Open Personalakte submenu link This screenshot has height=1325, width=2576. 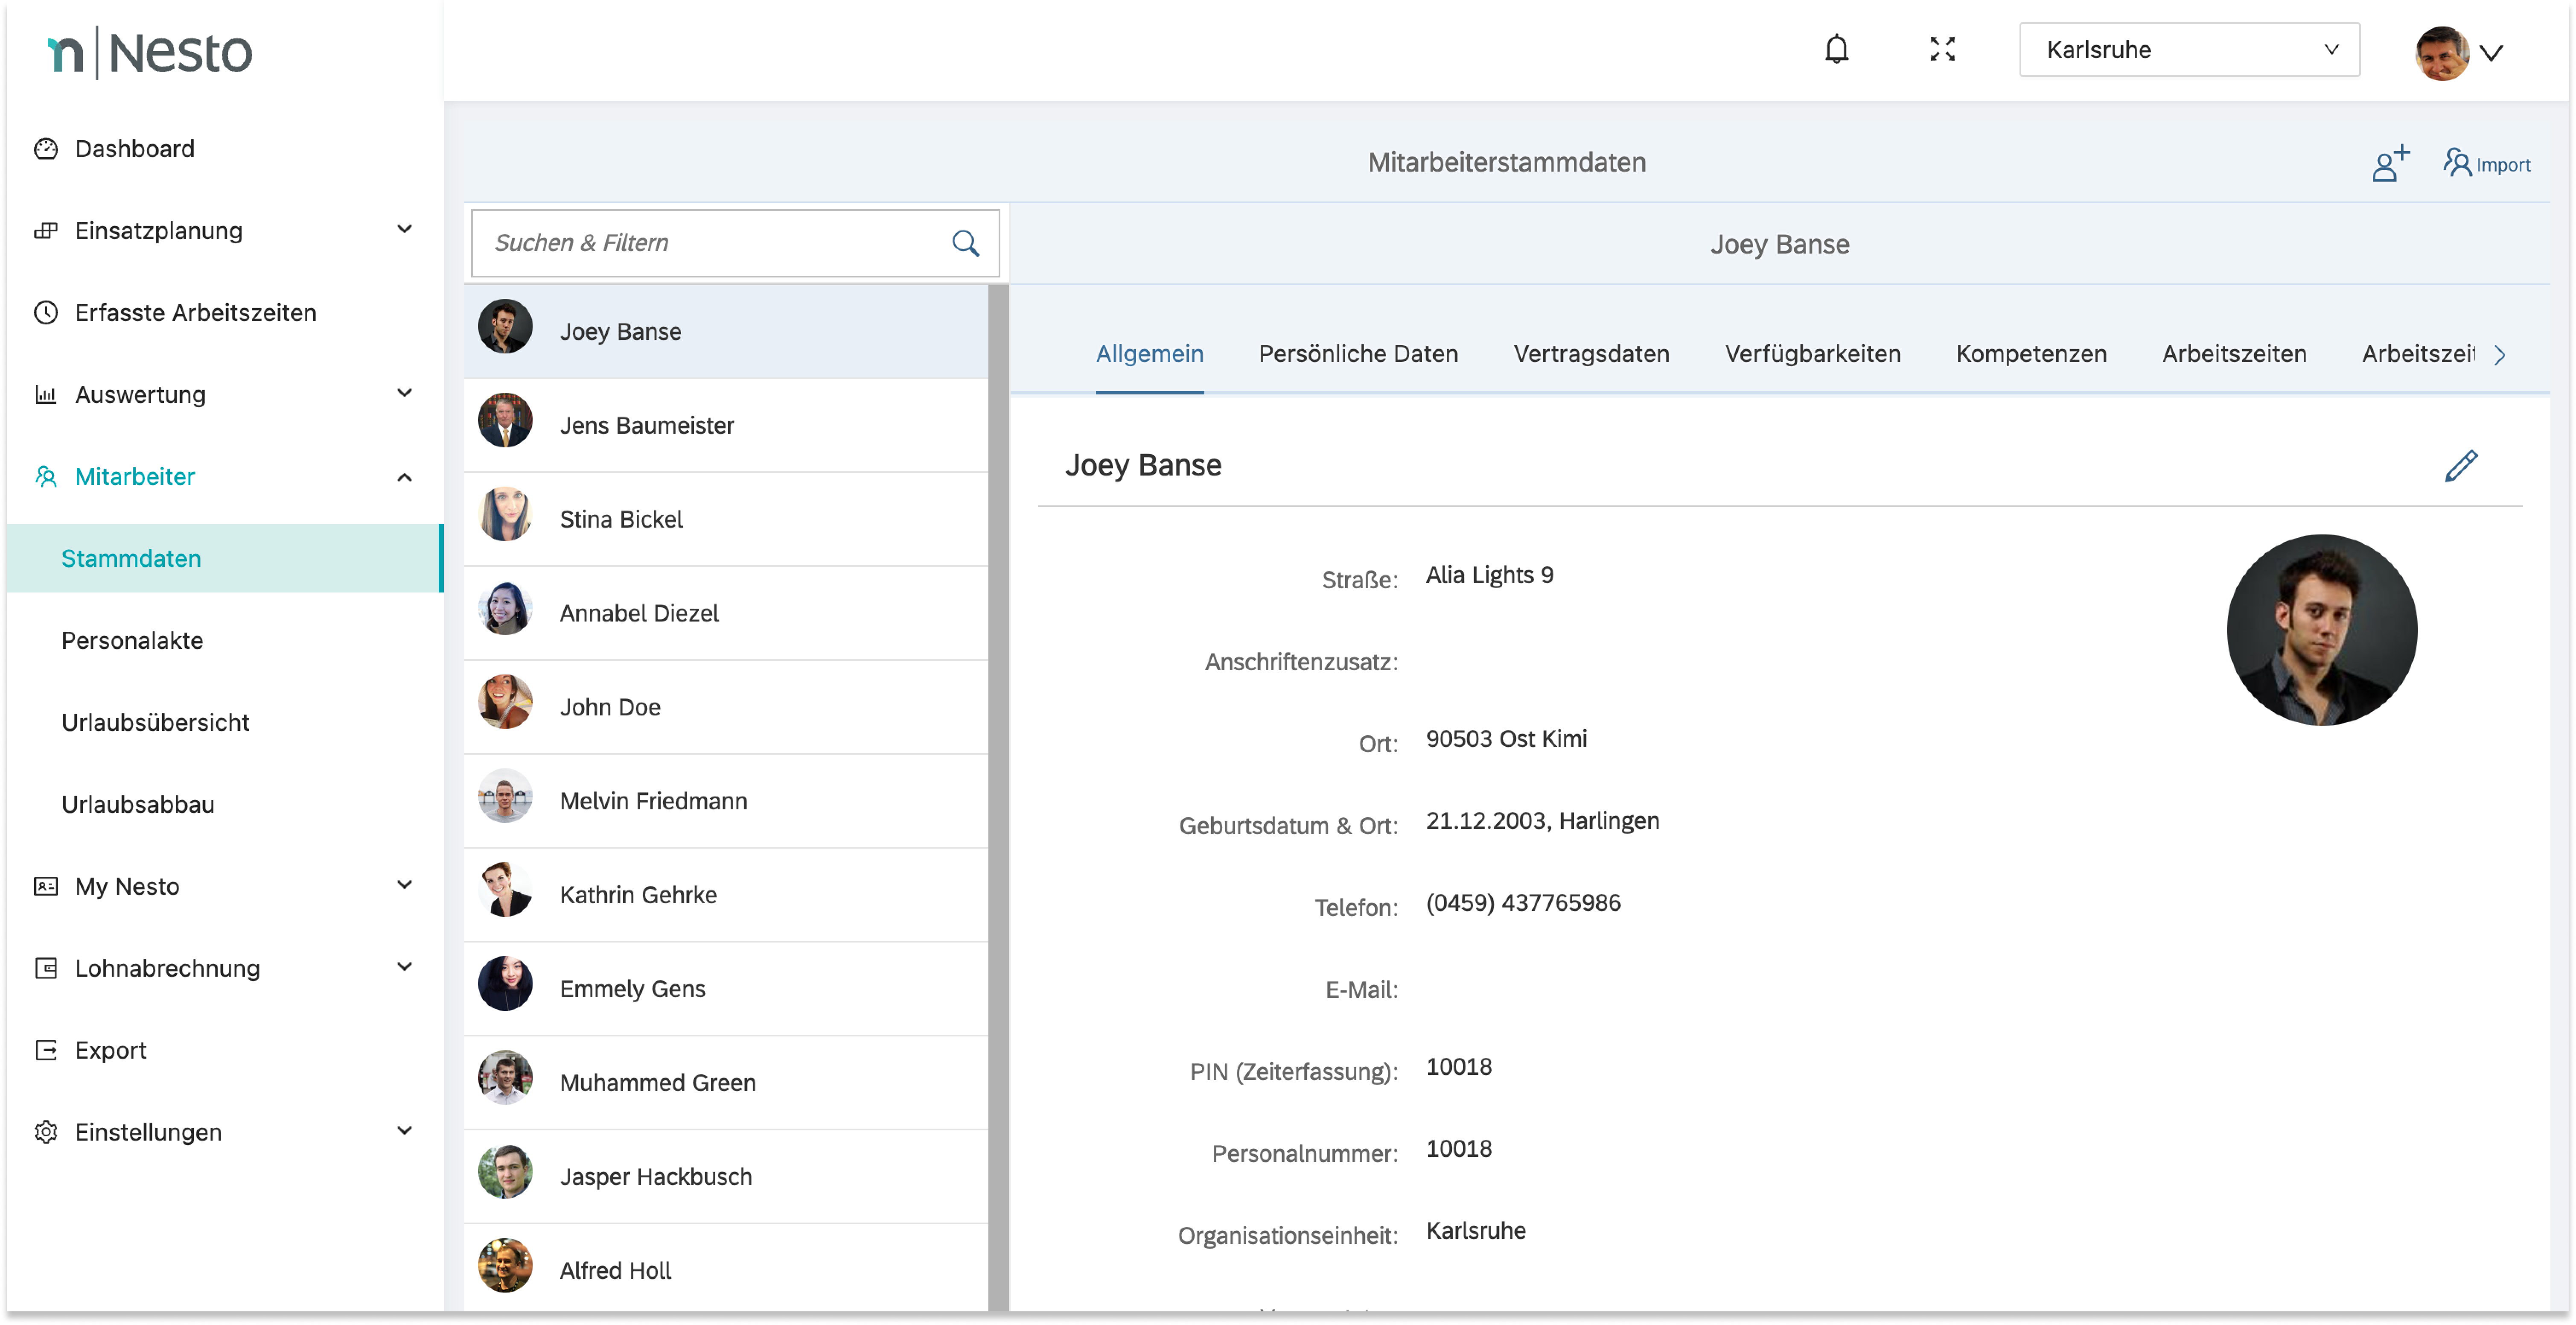132,640
